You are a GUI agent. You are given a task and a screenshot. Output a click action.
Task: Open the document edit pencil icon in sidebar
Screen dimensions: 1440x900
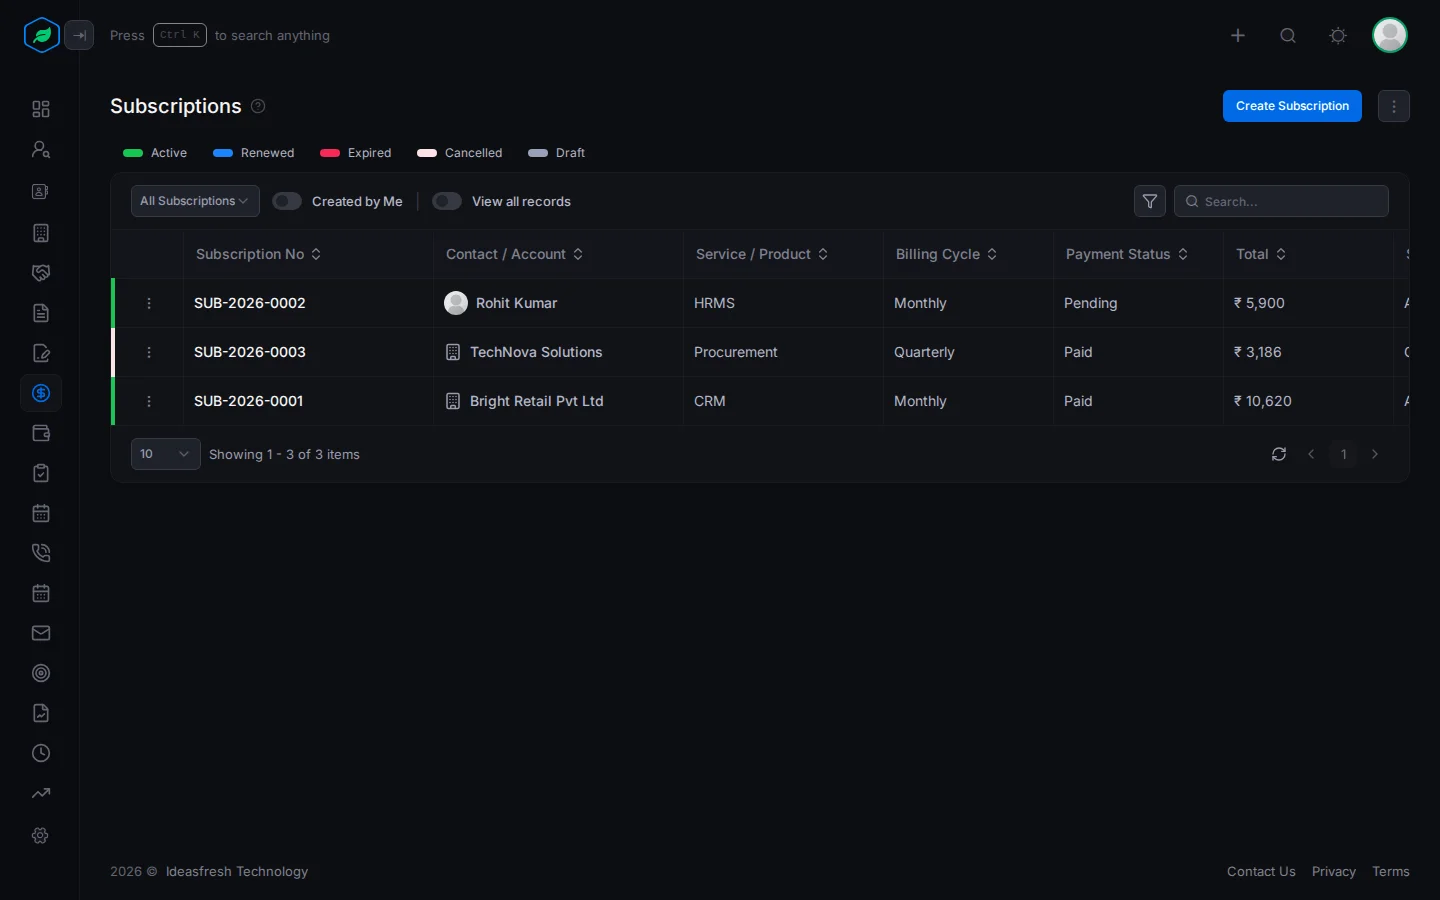click(41, 353)
